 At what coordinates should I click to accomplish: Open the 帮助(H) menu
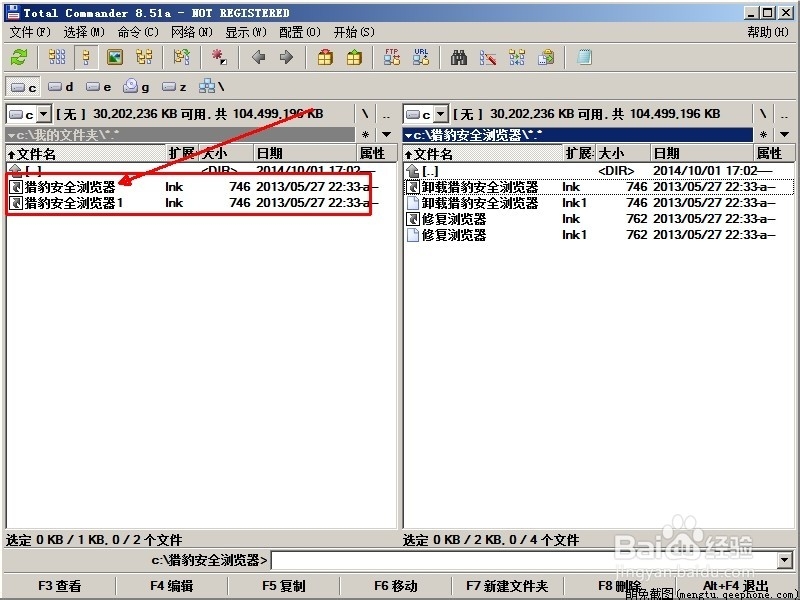pos(768,32)
